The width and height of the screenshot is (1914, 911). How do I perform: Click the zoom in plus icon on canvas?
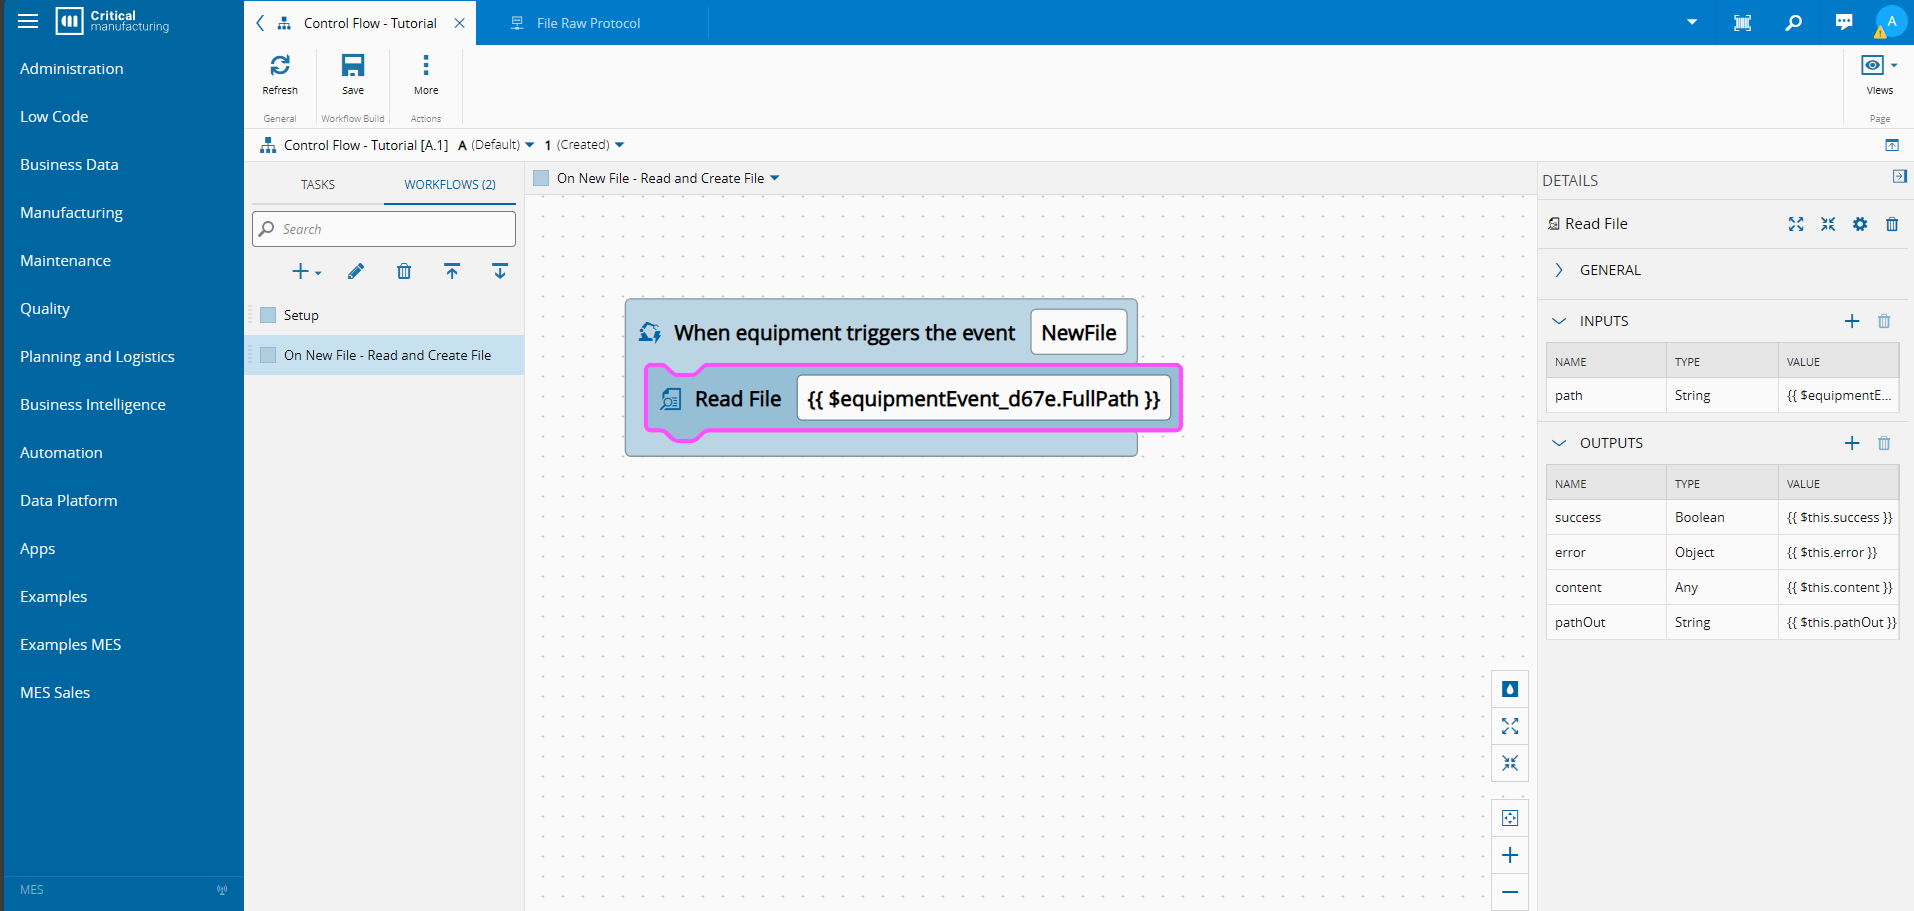click(x=1510, y=855)
